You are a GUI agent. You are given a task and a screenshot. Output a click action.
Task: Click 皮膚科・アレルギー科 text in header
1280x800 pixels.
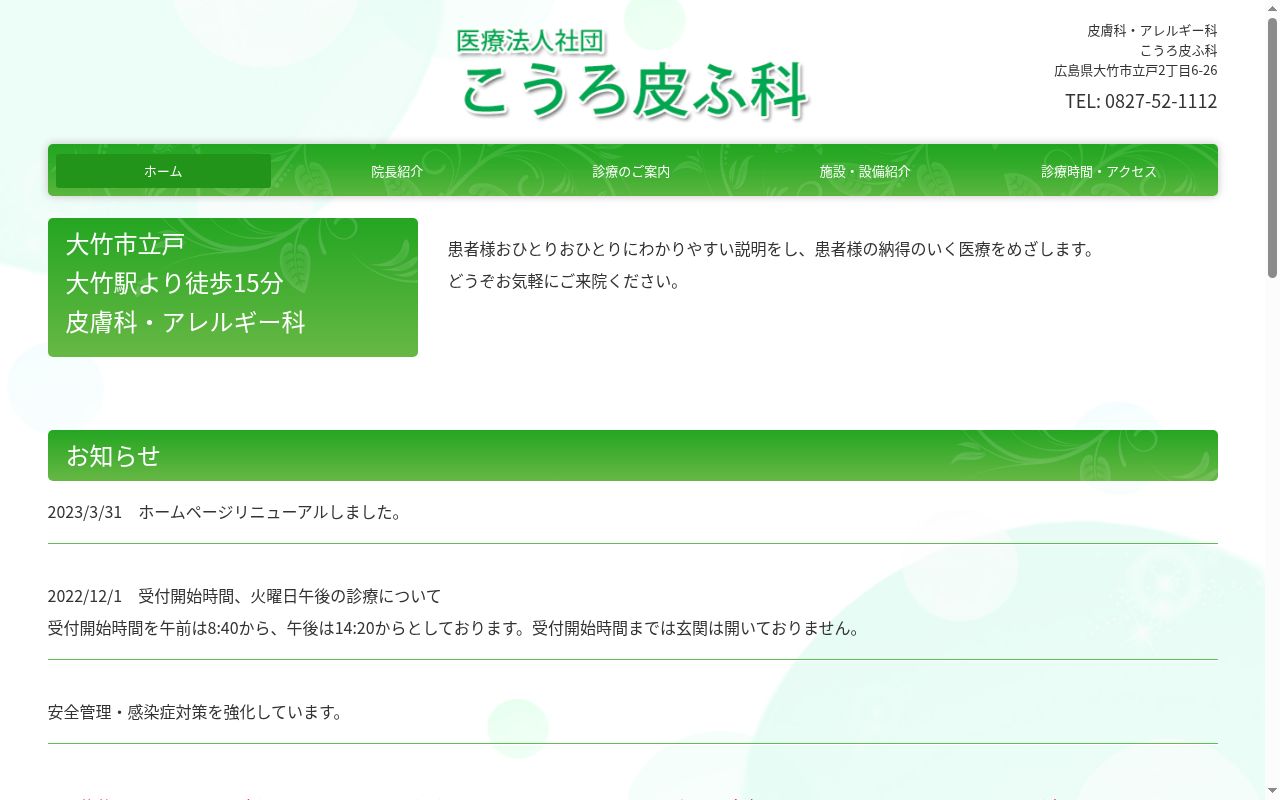[x=1152, y=30]
